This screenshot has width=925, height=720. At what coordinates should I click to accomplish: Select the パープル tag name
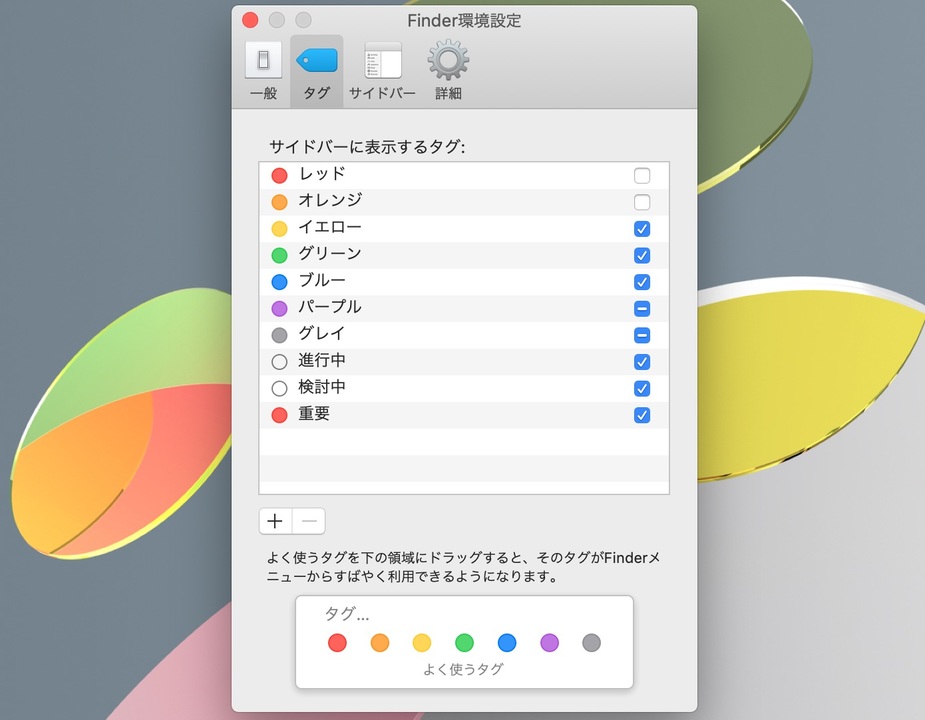[x=329, y=306]
